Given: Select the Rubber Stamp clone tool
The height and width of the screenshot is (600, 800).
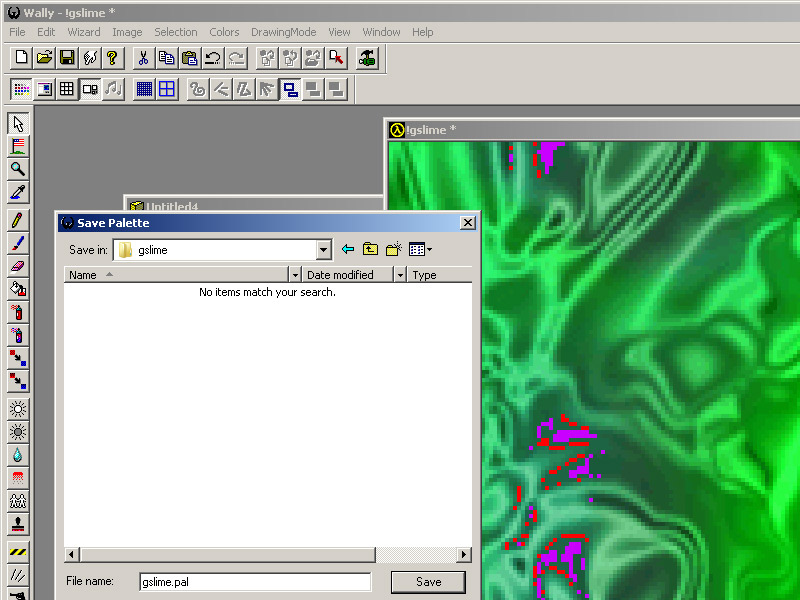Looking at the screenshot, I should point(18,524).
